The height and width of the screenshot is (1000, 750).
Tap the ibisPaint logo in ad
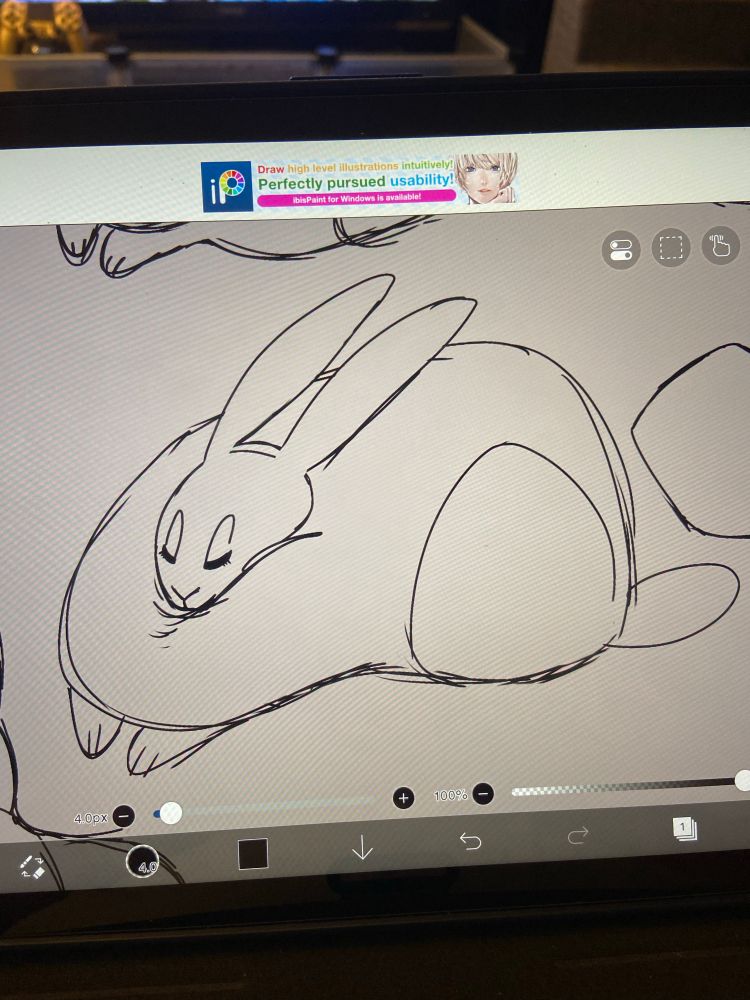pos(227,186)
